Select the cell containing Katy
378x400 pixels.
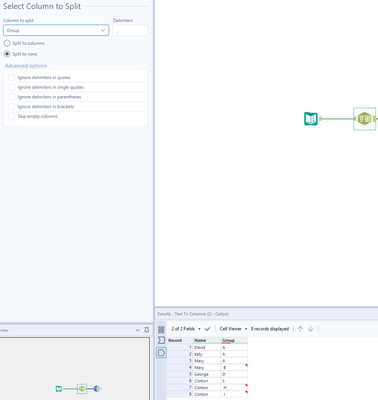(x=207, y=354)
